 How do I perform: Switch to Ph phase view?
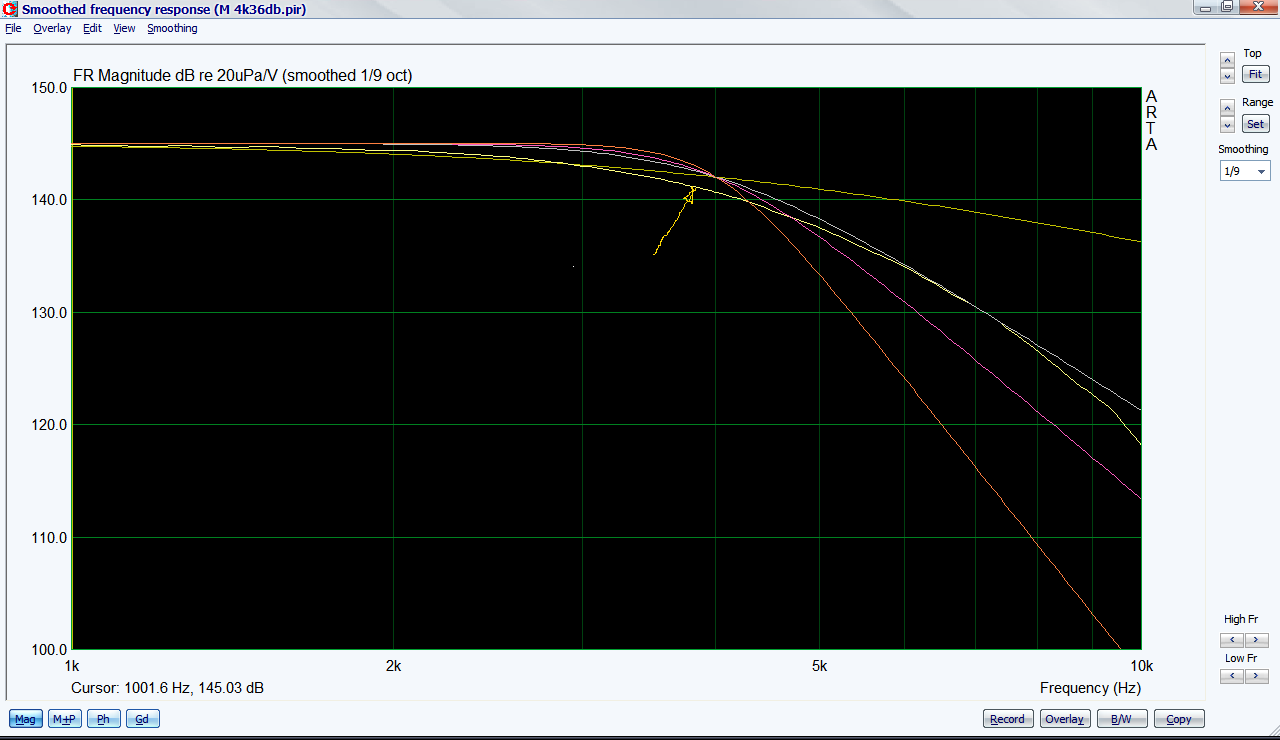(103, 719)
